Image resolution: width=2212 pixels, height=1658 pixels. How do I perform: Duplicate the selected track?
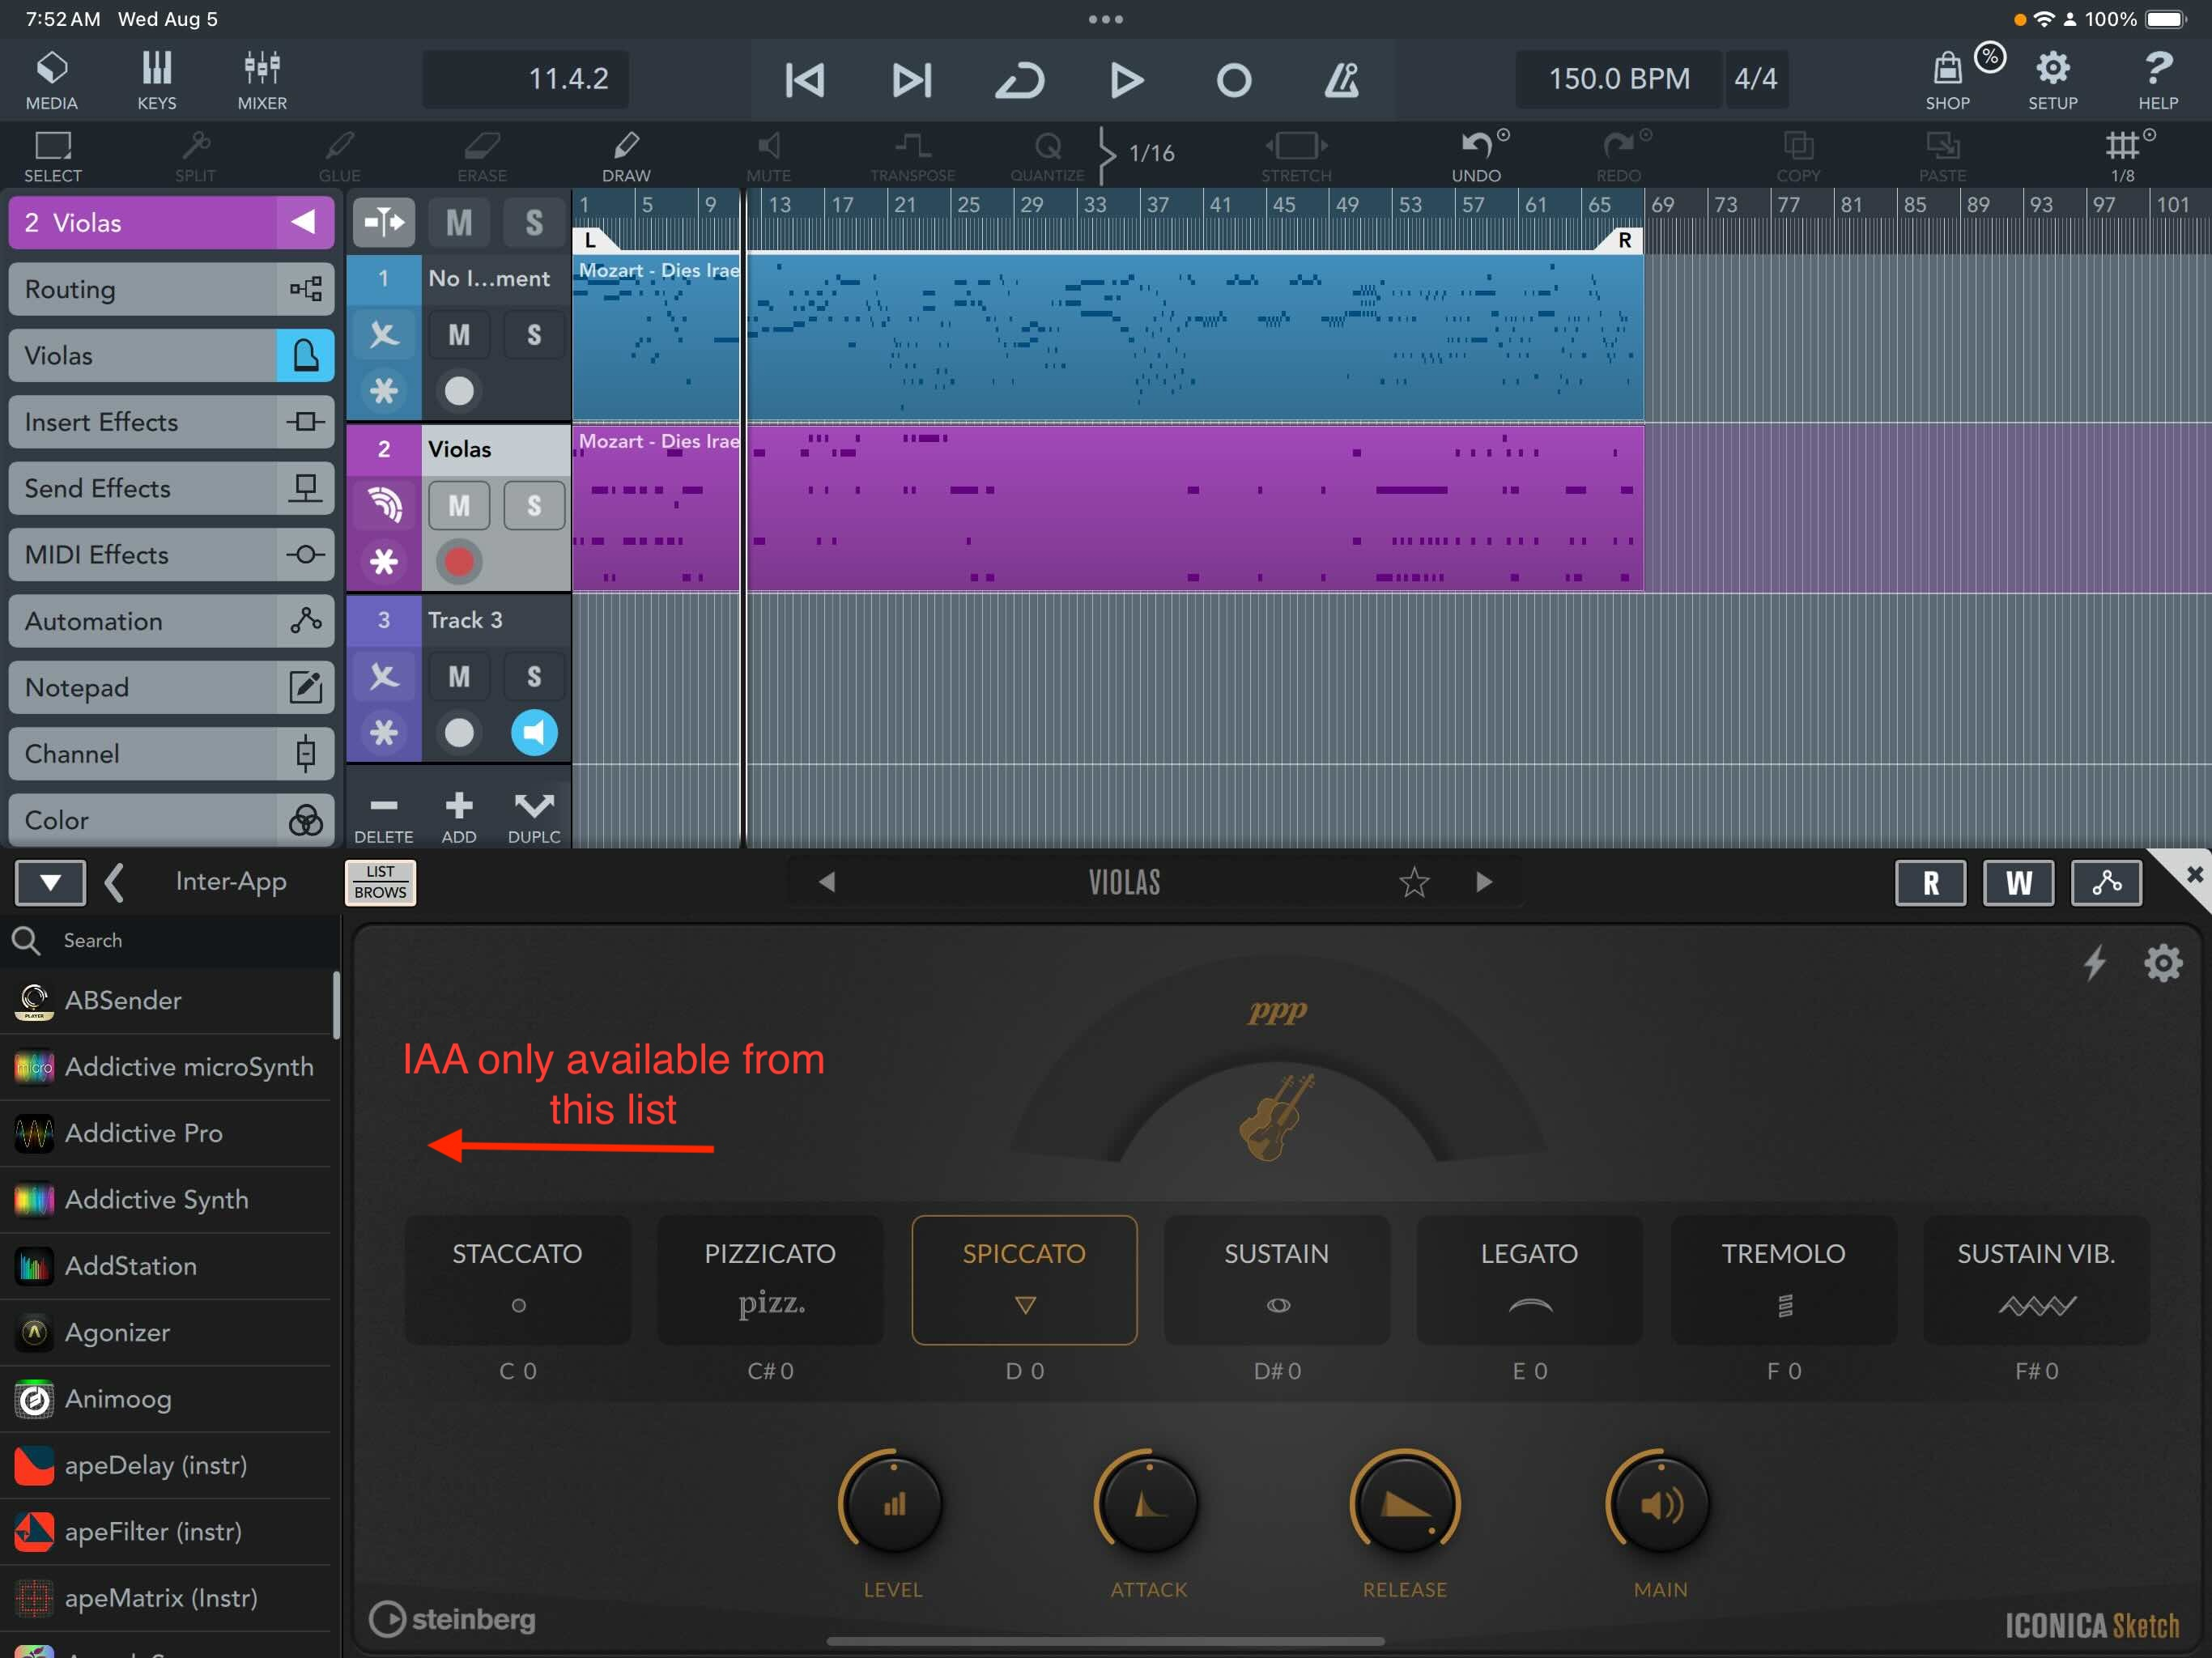click(534, 818)
